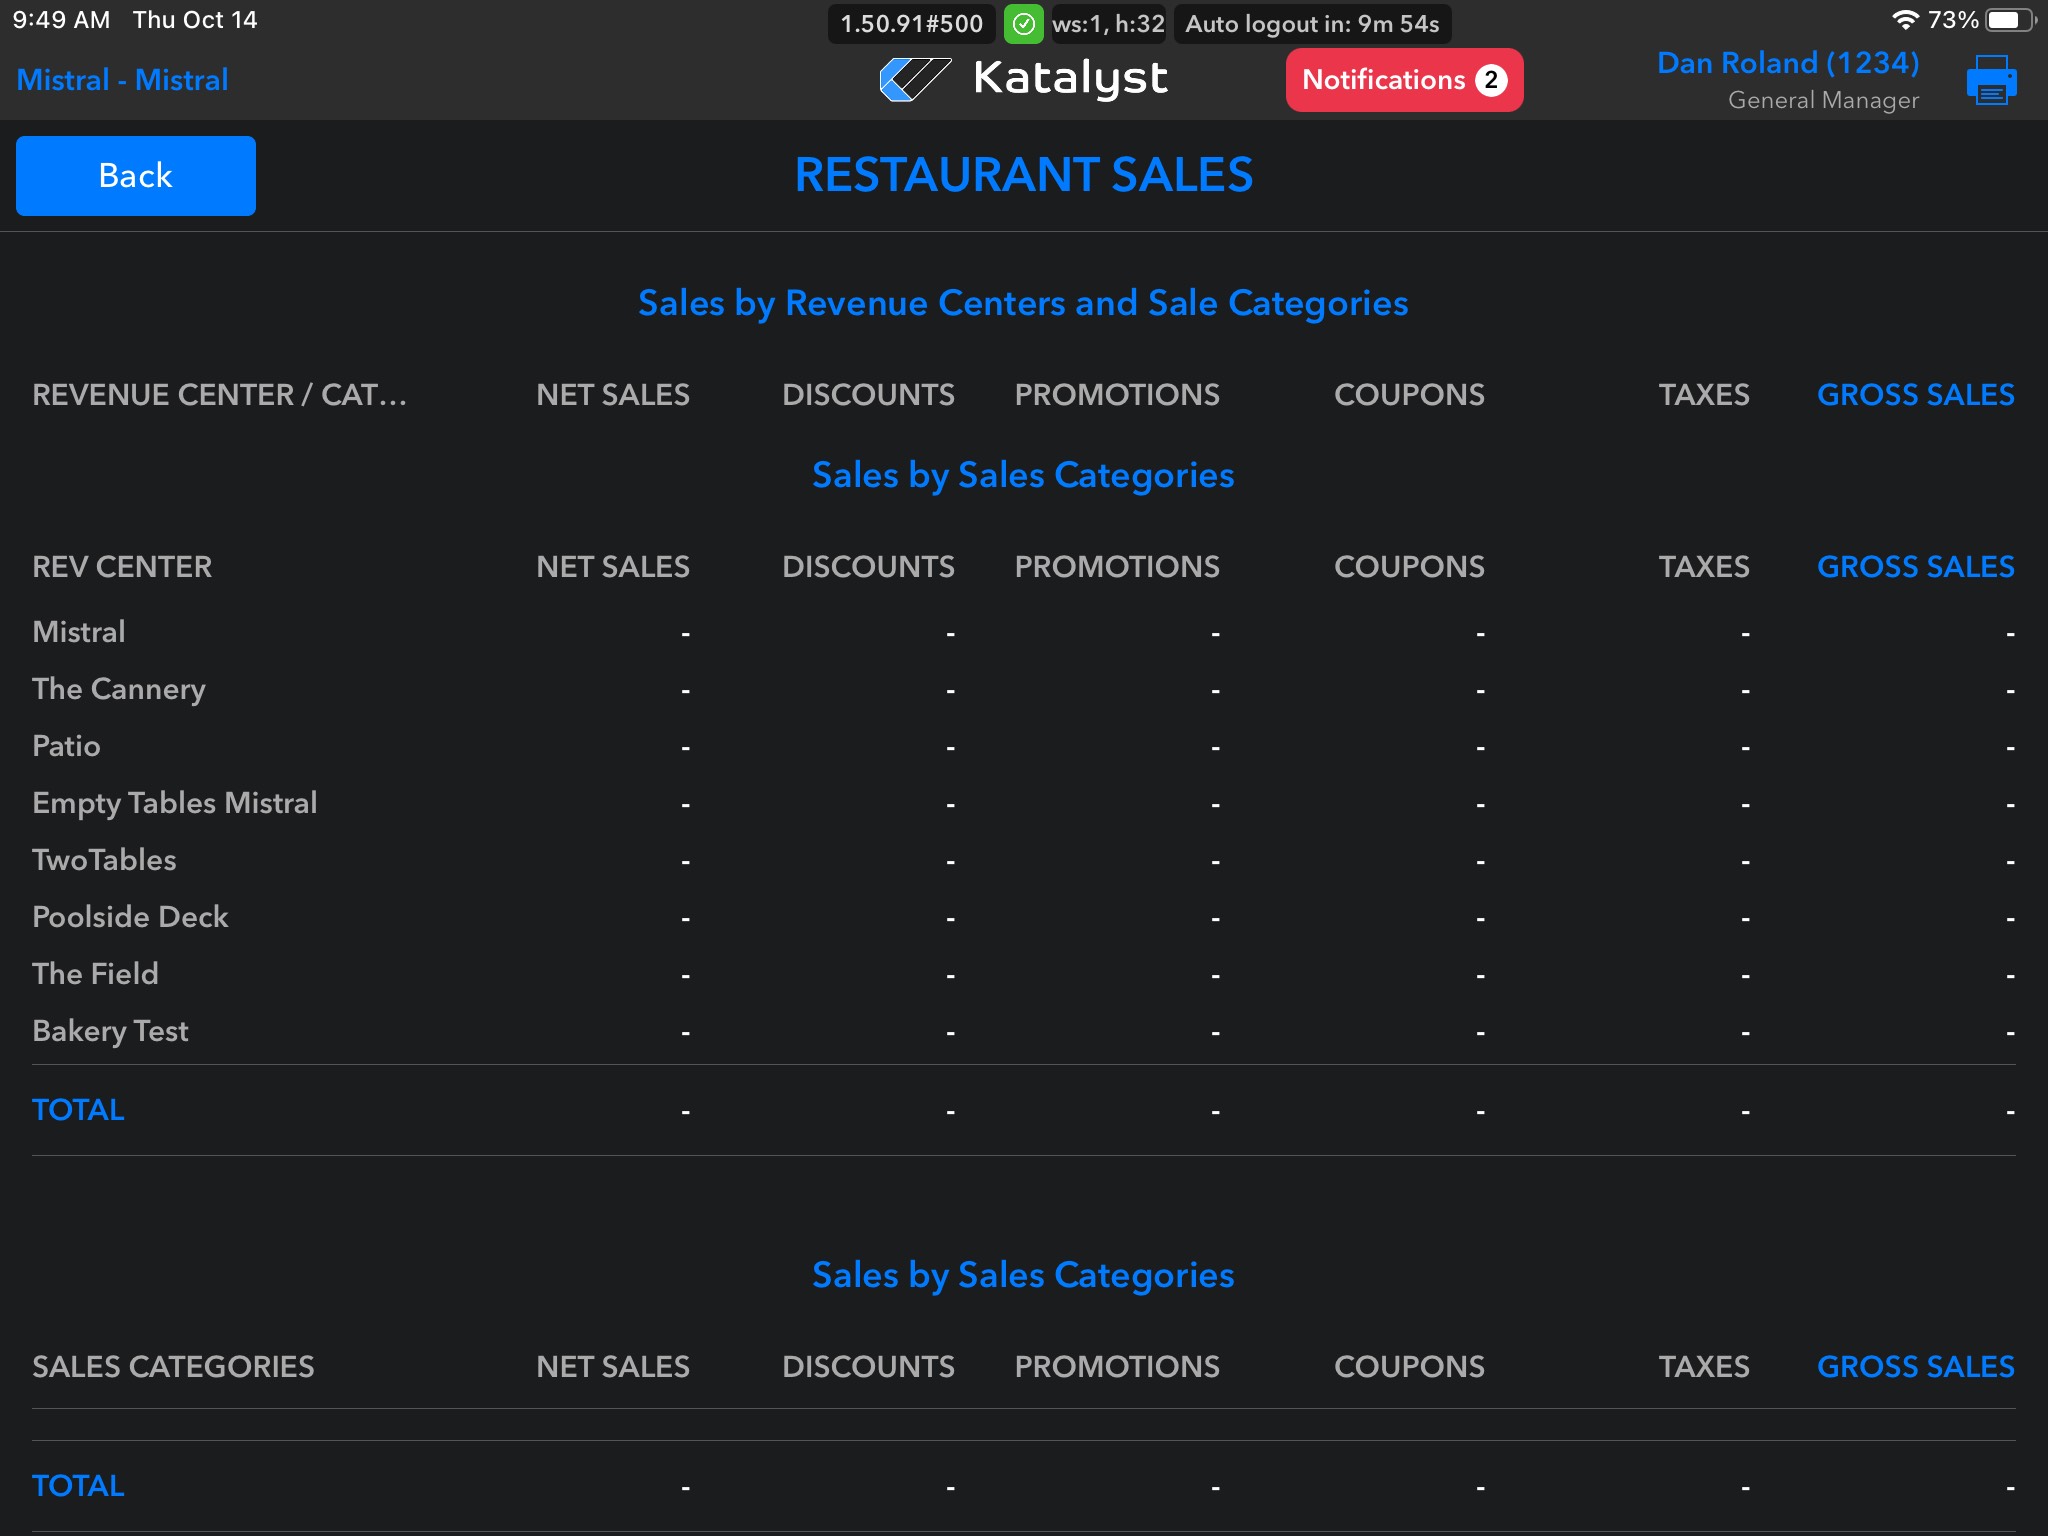Sort by GROSS SALES in the REV CENTER table

coord(1915,567)
